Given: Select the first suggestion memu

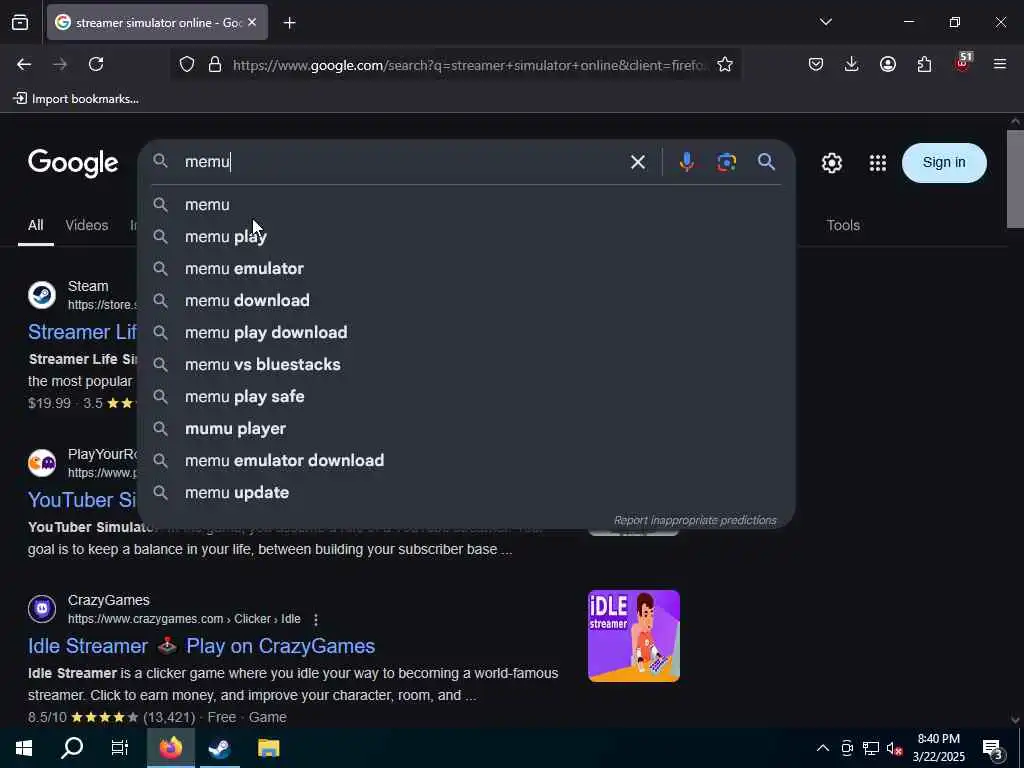Looking at the screenshot, I should coord(466,204).
